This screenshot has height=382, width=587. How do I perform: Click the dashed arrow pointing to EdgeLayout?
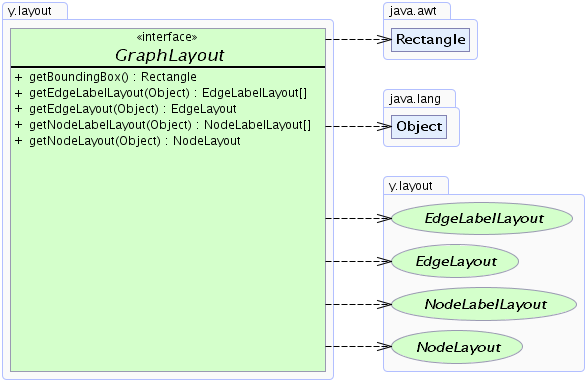[358, 261]
